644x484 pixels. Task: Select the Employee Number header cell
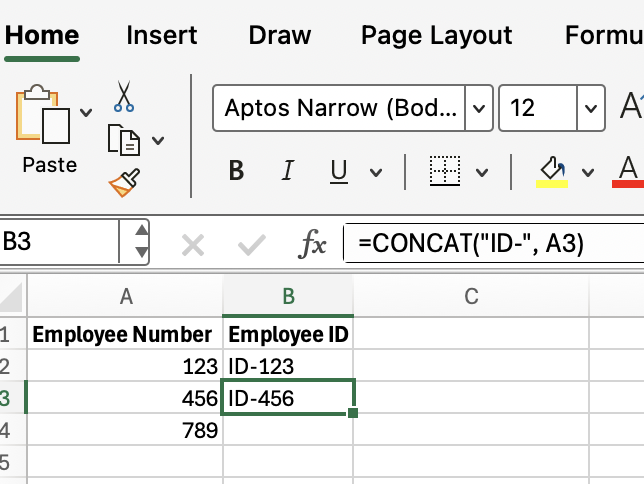pos(125,334)
